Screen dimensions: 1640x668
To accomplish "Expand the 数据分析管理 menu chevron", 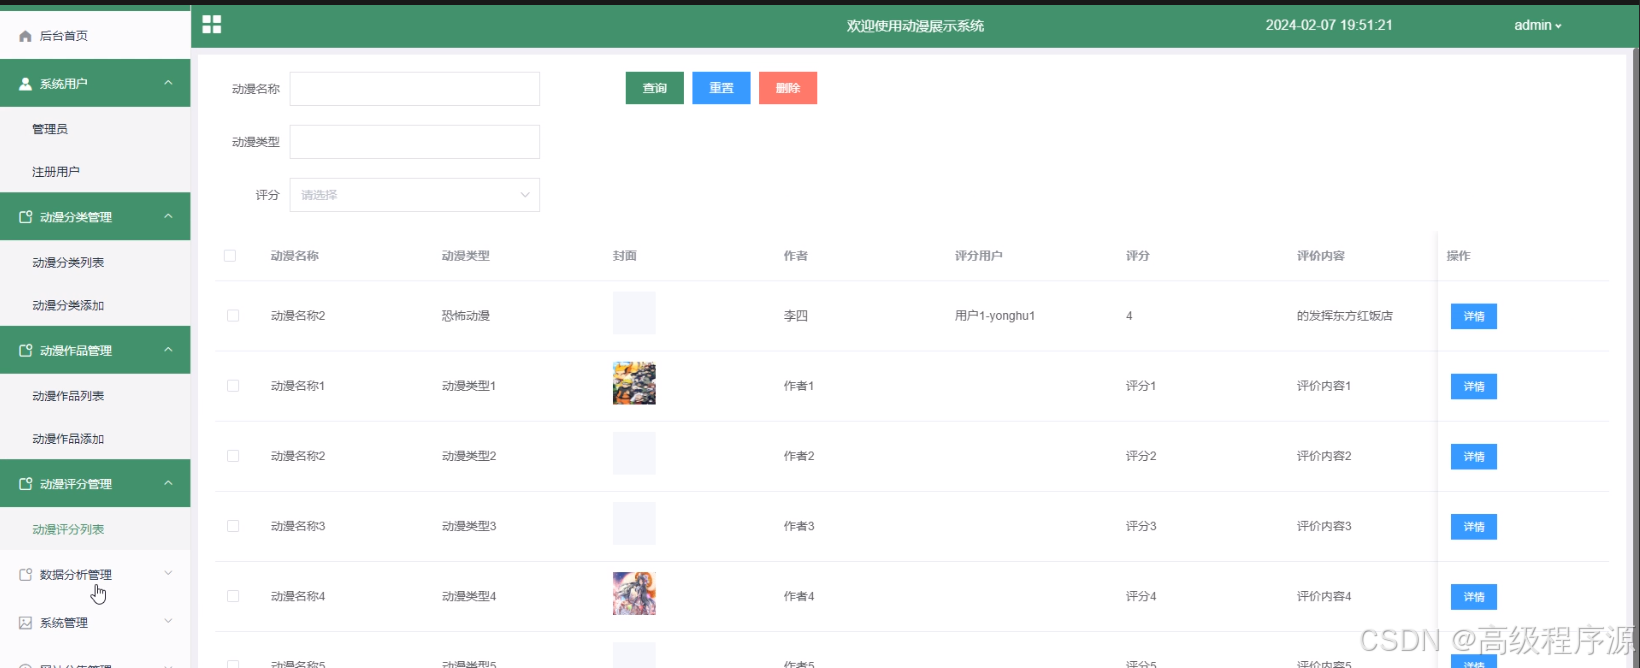I will pos(168,573).
